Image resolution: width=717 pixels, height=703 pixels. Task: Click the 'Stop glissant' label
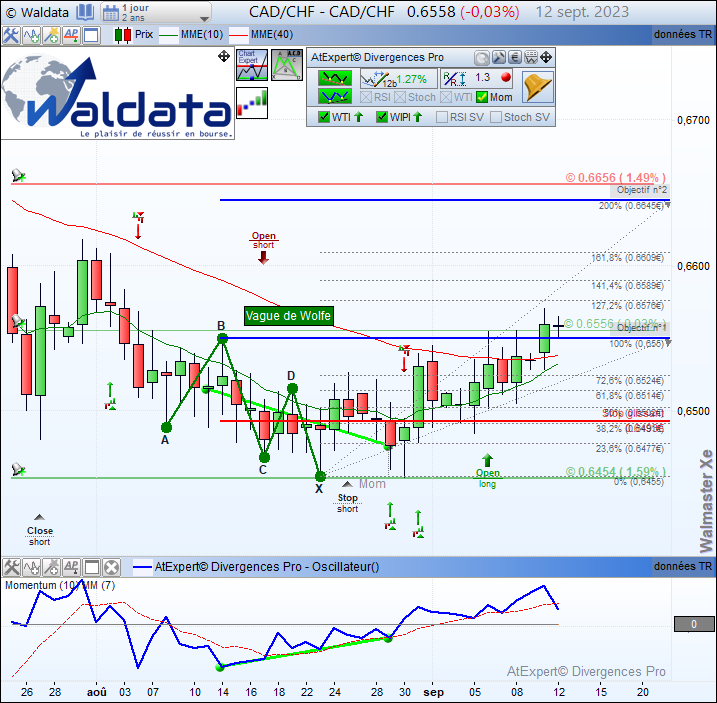click(633, 413)
